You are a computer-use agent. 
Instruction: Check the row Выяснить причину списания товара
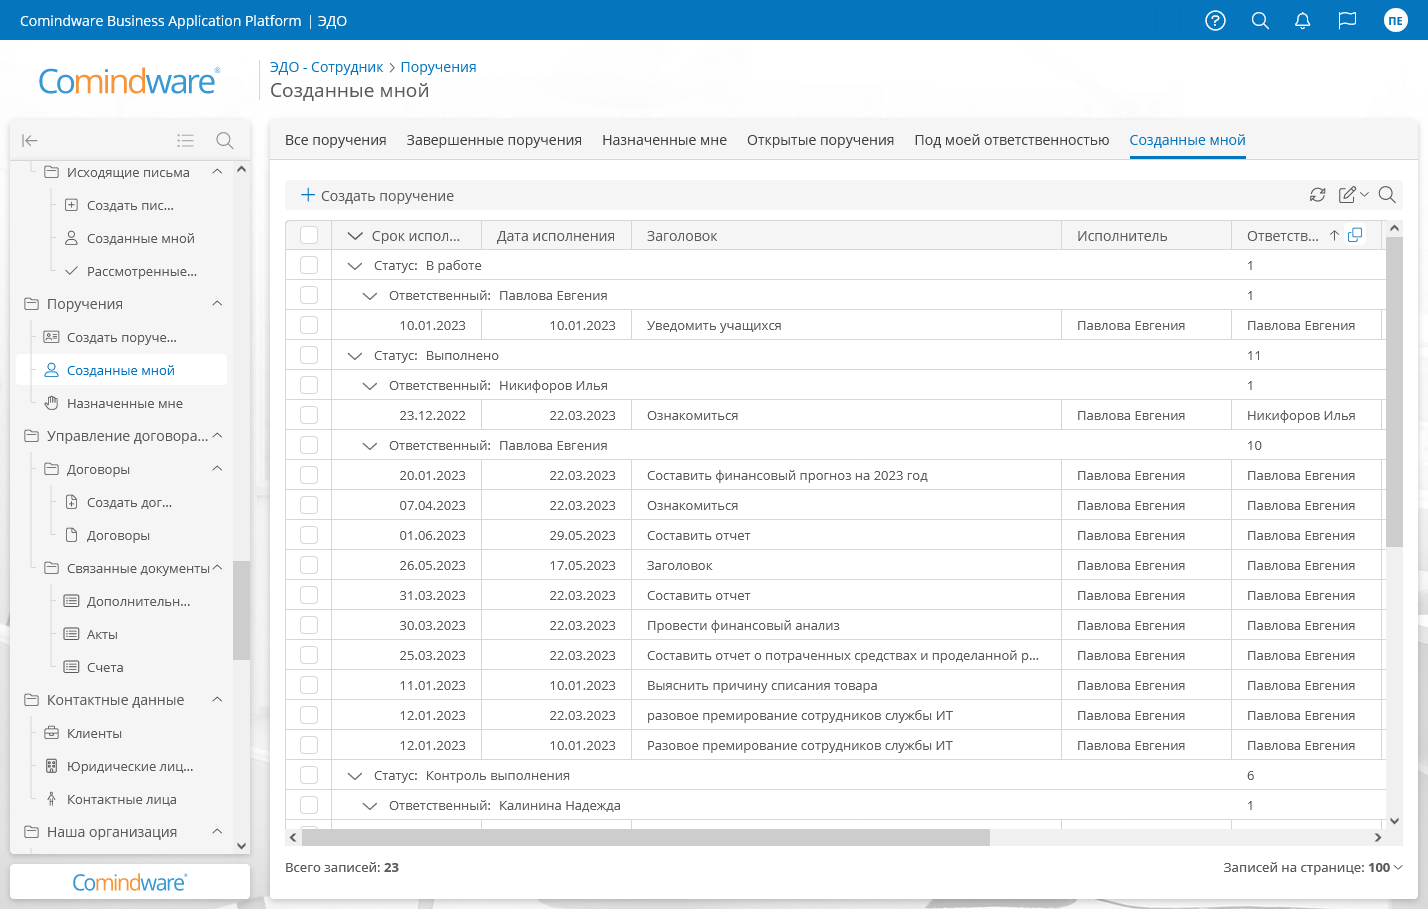[x=309, y=685]
